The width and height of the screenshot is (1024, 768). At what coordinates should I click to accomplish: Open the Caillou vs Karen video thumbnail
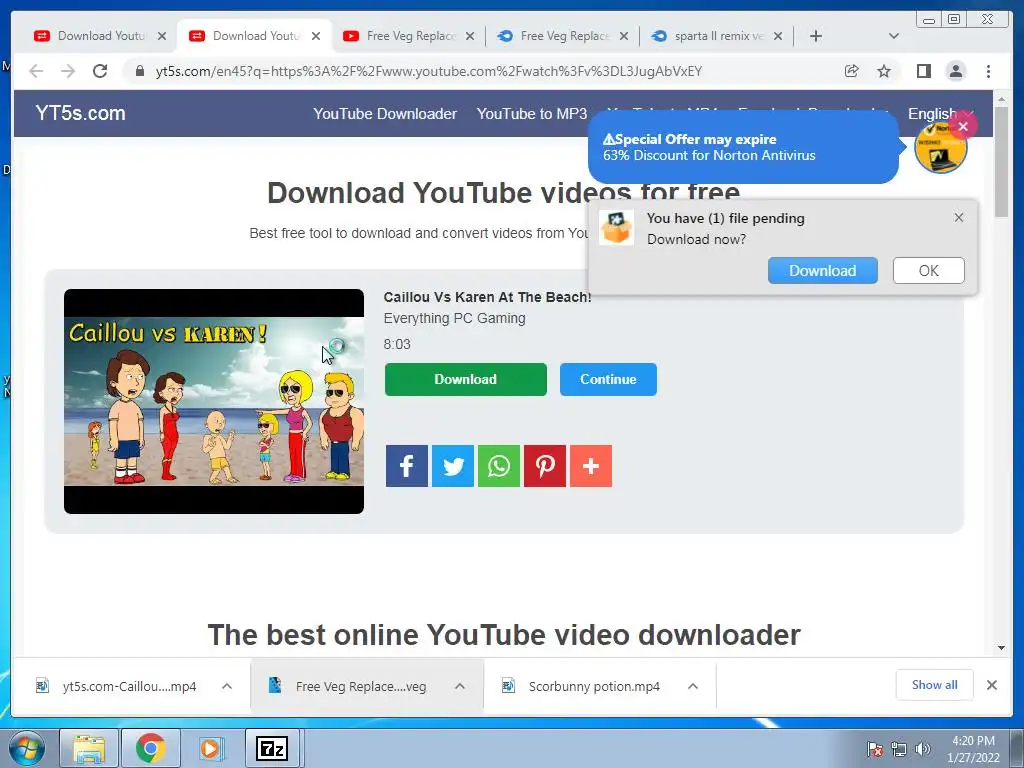(x=214, y=401)
